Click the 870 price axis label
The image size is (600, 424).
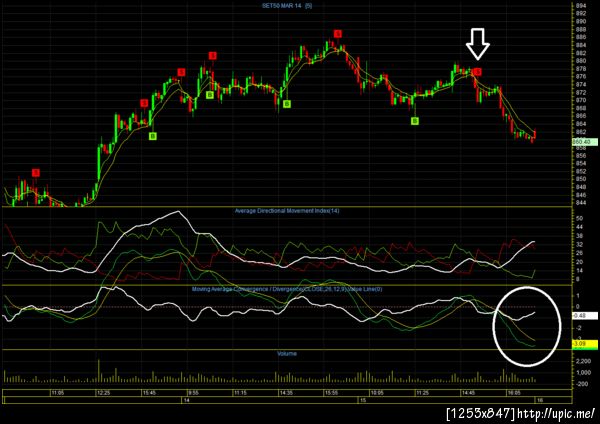coord(580,100)
